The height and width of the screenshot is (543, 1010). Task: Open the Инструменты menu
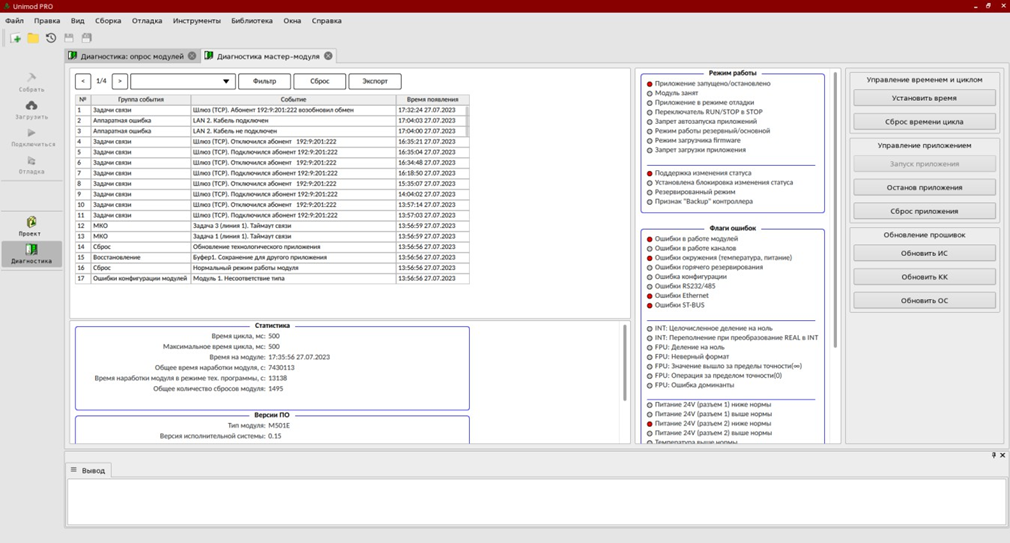(x=196, y=21)
